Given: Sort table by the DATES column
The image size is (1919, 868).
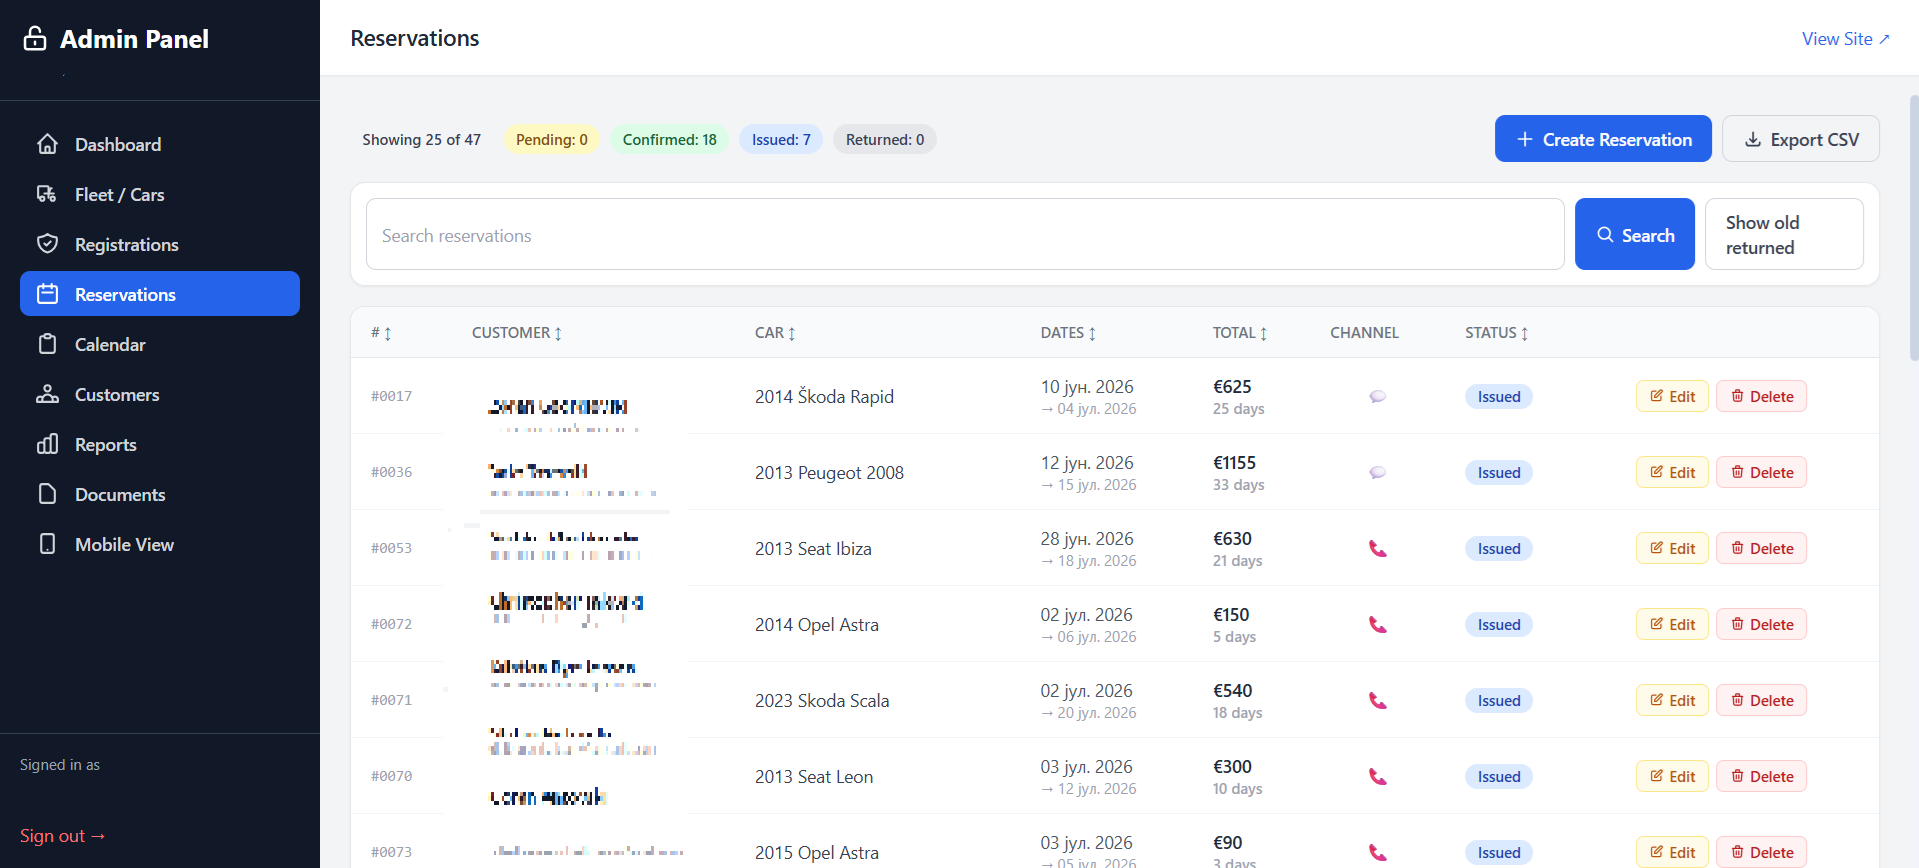Looking at the screenshot, I should click(1068, 333).
